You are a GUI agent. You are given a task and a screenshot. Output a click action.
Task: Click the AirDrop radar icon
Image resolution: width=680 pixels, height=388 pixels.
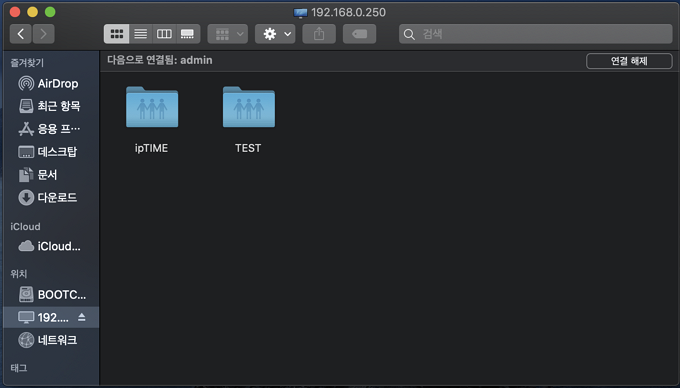[x=26, y=83]
